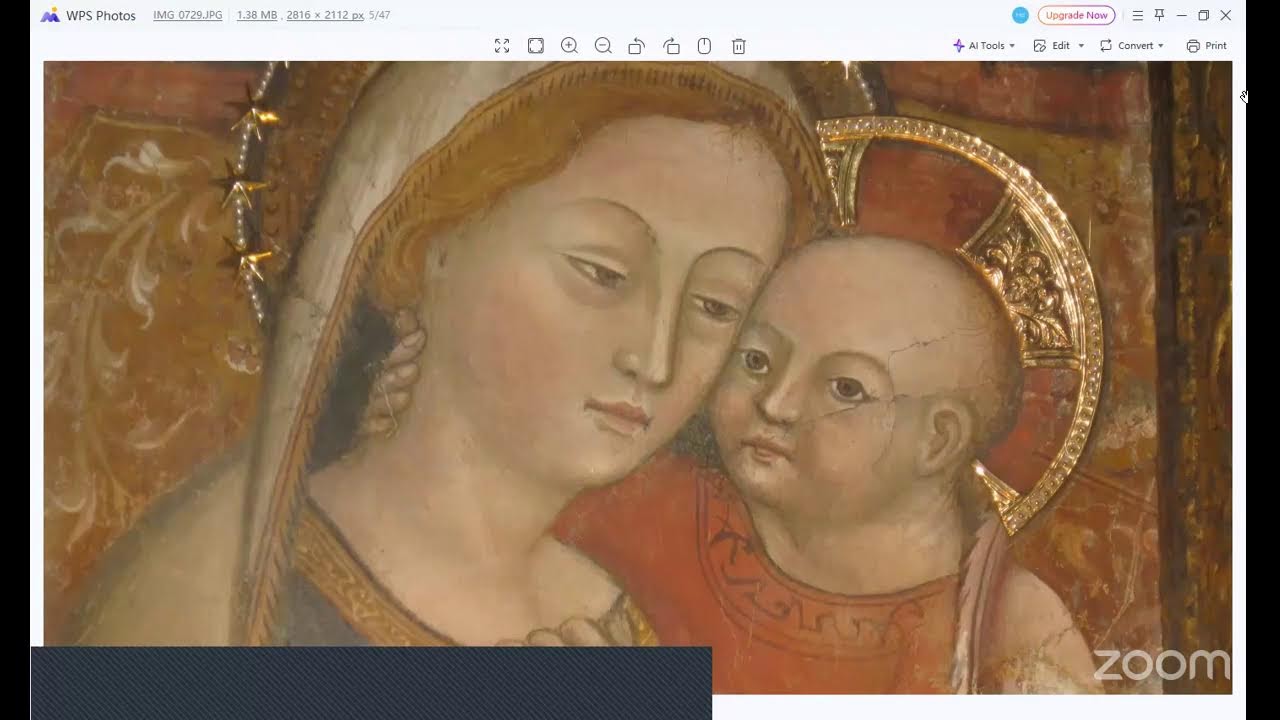Minimize the WPS Photos window
Screen dimensions: 1280x720
click(x=1181, y=15)
